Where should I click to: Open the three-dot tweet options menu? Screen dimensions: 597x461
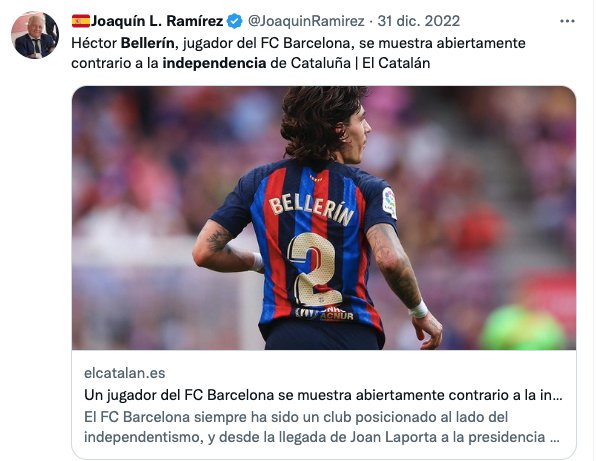click(x=567, y=21)
